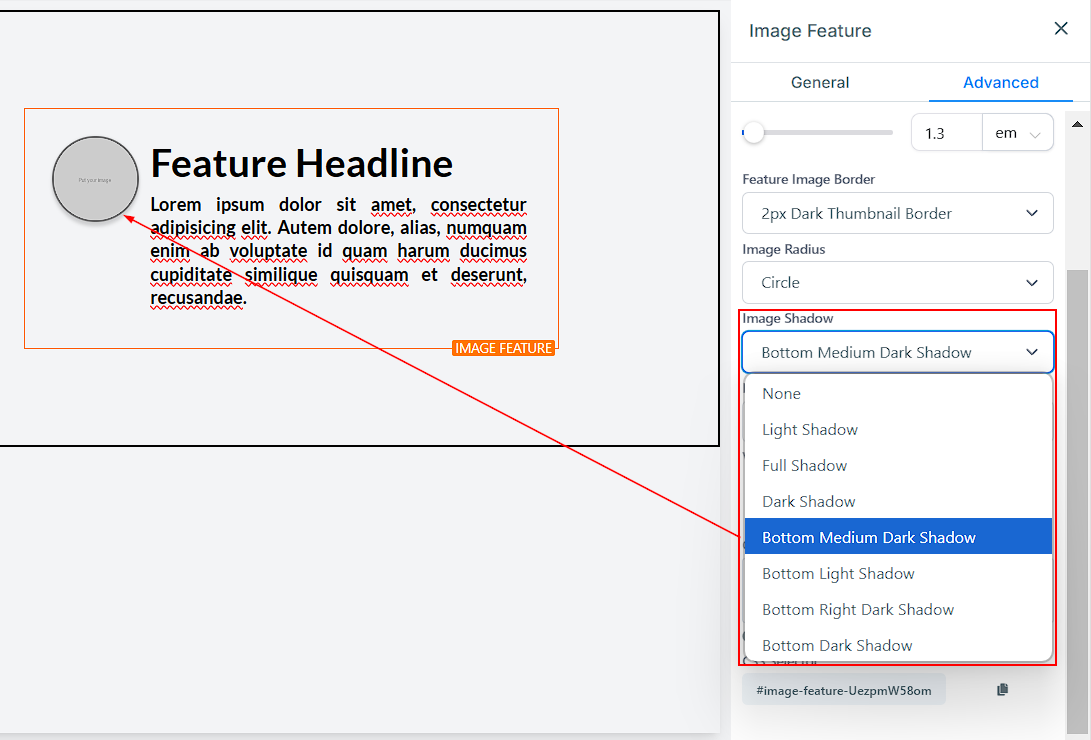Image resolution: width=1091 pixels, height=740 pixels.
Task: Collapse the Image Shadow dropdown
Action: pos(897,352)
